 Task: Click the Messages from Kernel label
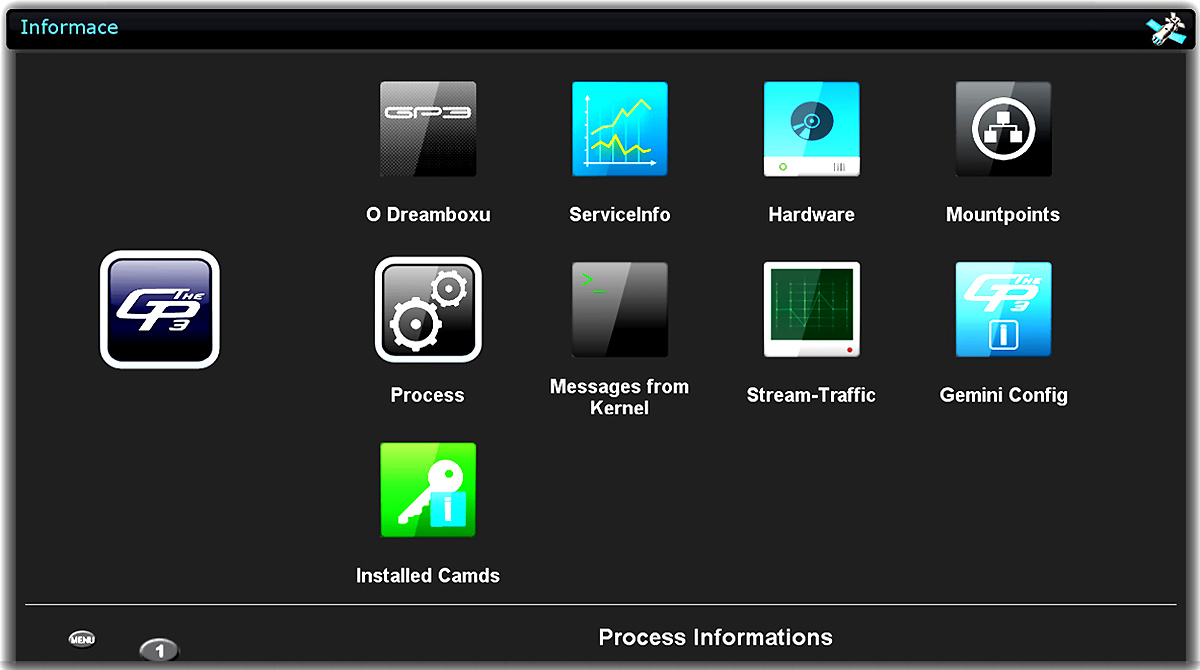click(620, 397)
